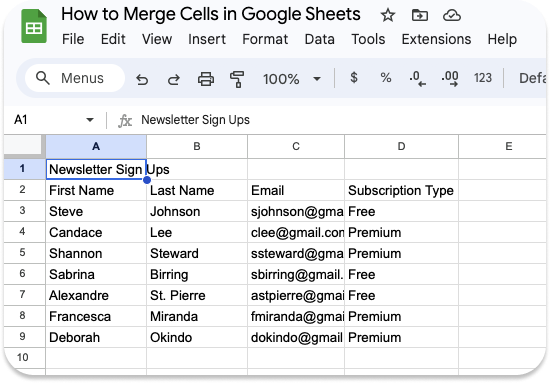
Task: Star this spreadsheet document
Action: tap(388, 15)
